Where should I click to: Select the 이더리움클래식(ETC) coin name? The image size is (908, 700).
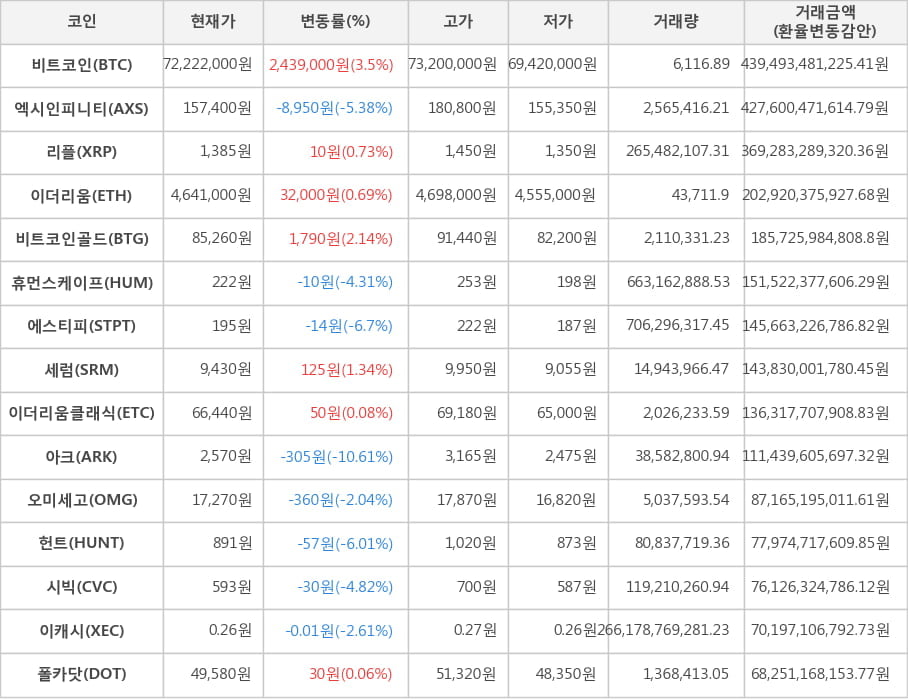[82, 413]
